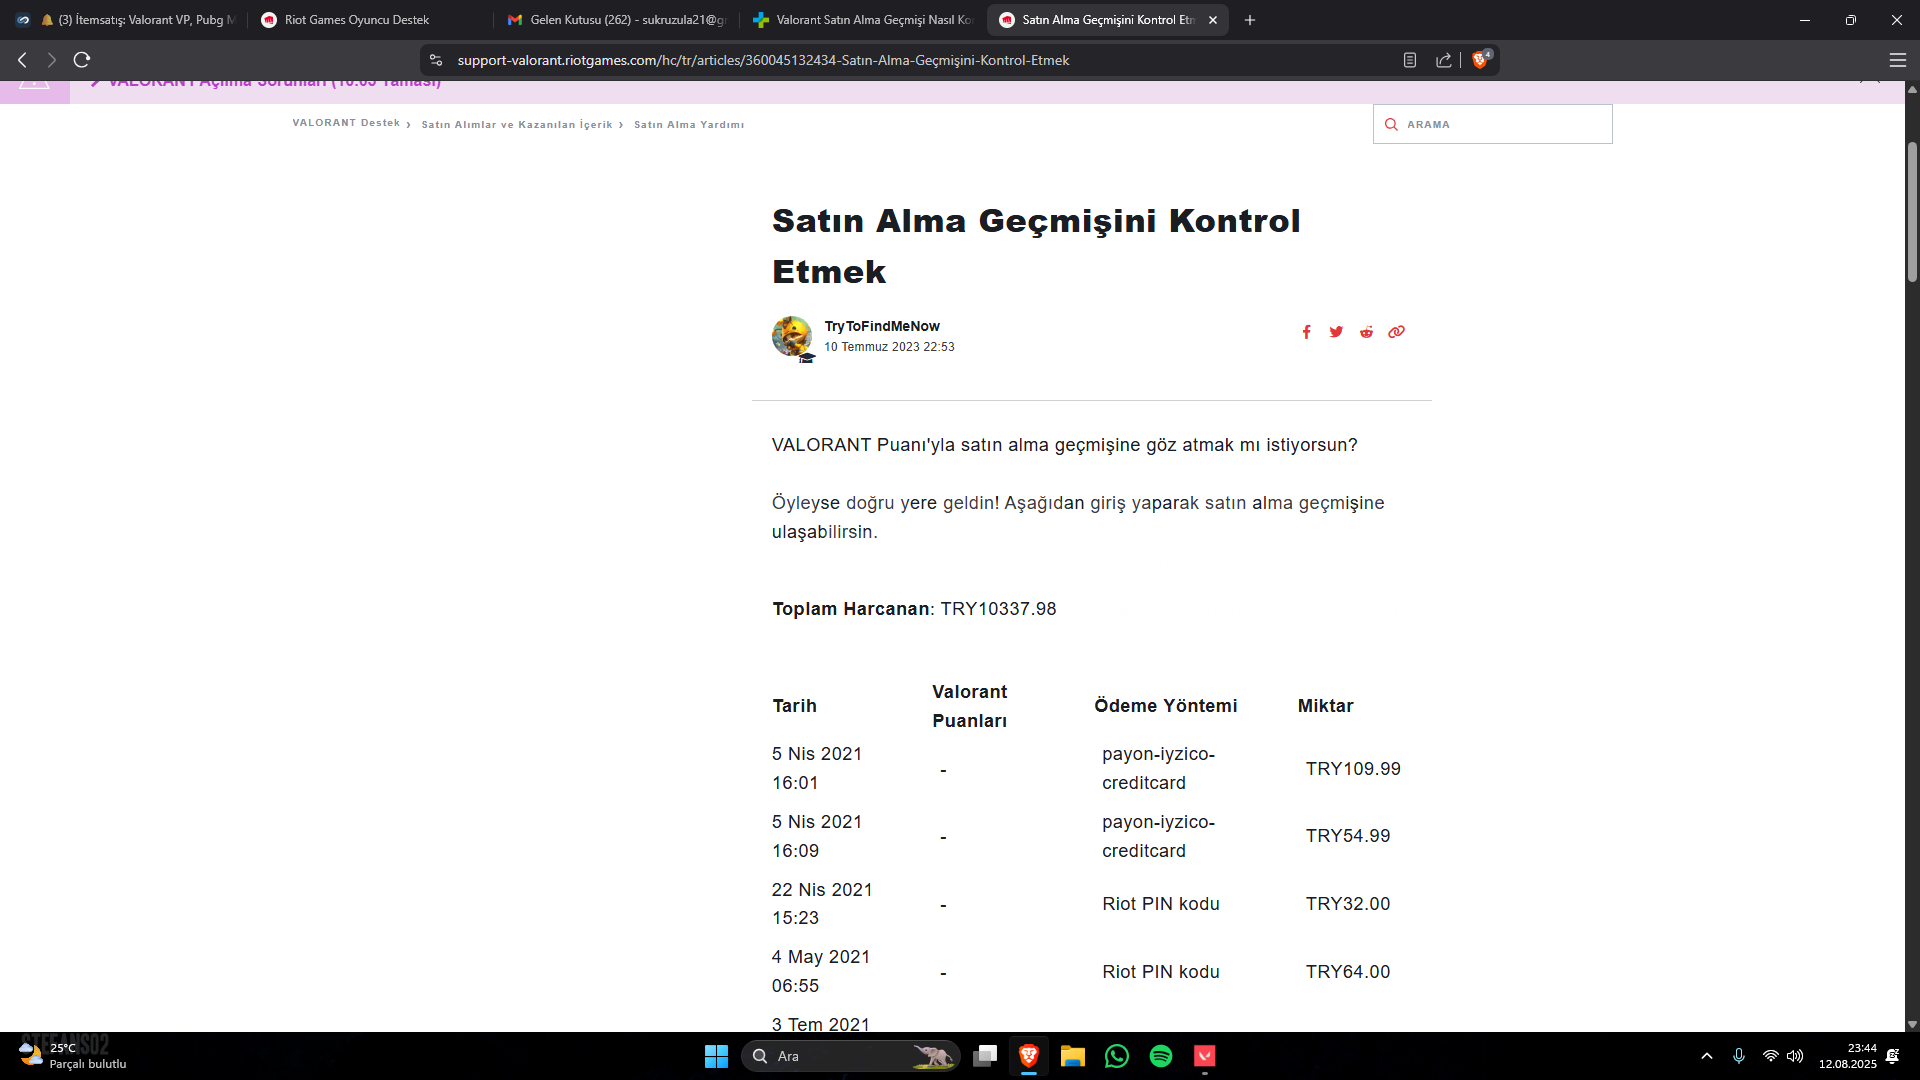Click the TRY32.00 amount cell
This screenshot has height=1080, width=1920.
(1347, 904)
